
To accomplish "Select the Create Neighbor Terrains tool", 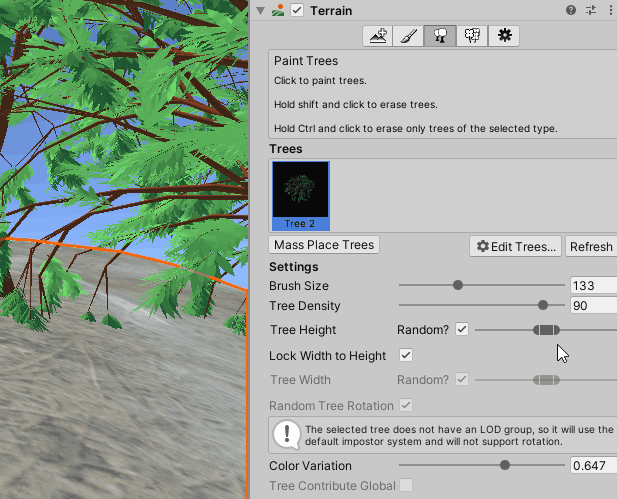I will (377, 36).
